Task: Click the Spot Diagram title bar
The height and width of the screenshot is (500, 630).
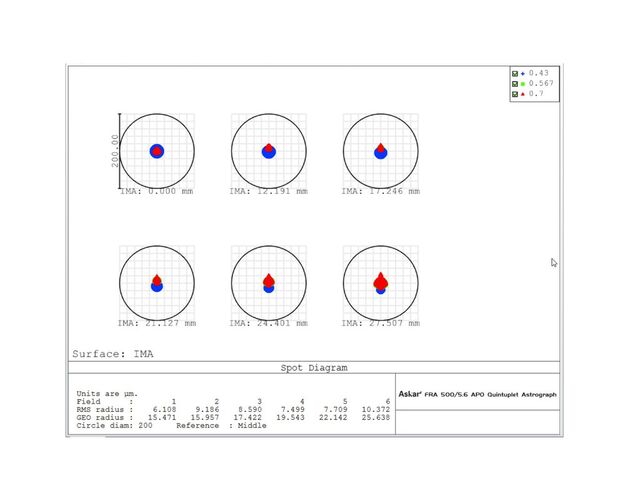Action: point(314,368)
